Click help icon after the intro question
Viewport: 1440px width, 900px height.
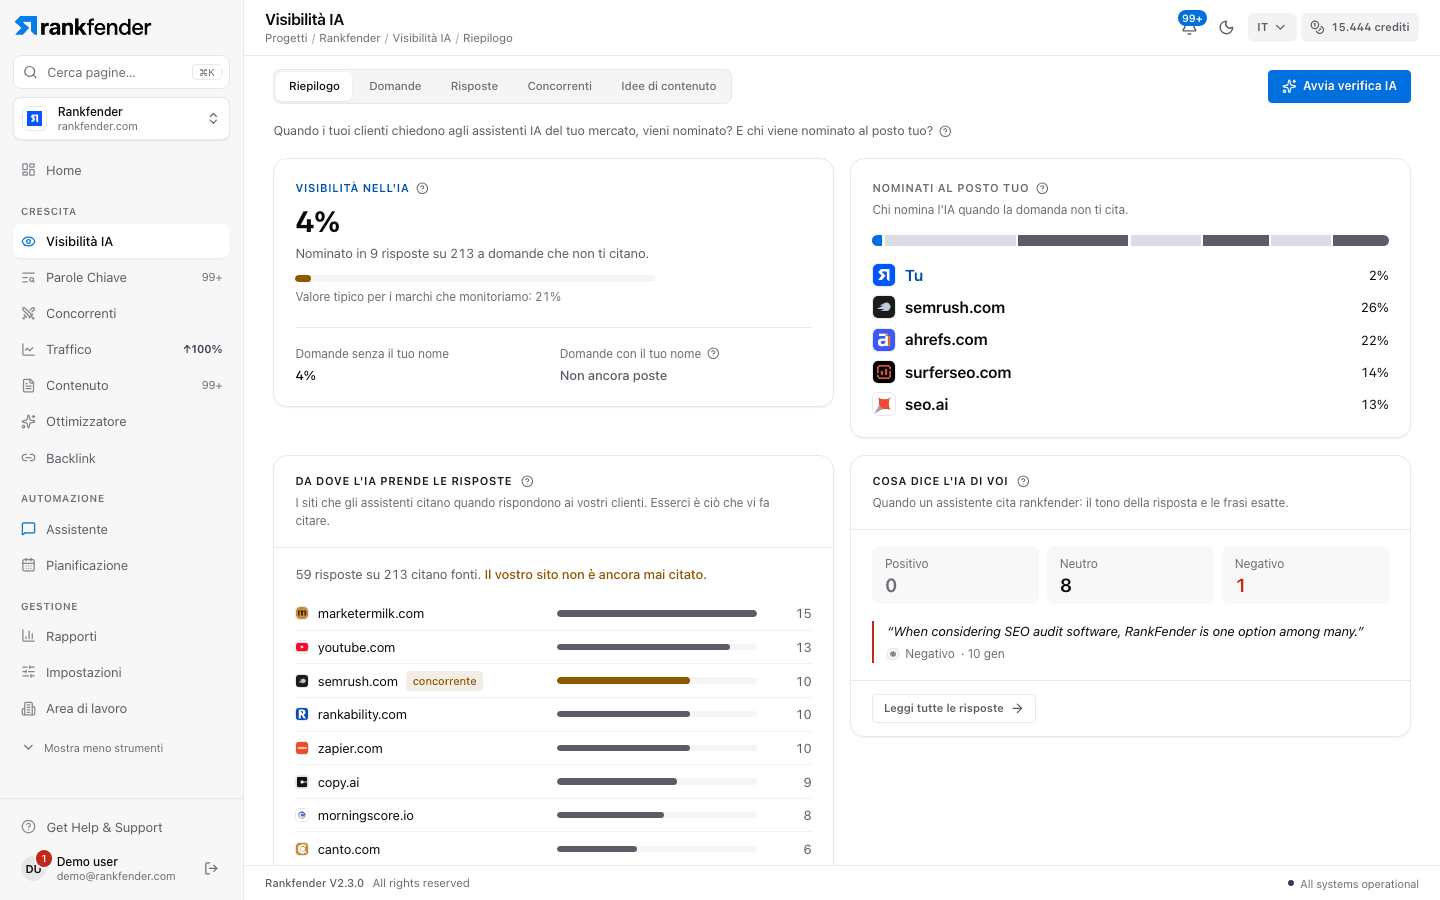(945, 131)
